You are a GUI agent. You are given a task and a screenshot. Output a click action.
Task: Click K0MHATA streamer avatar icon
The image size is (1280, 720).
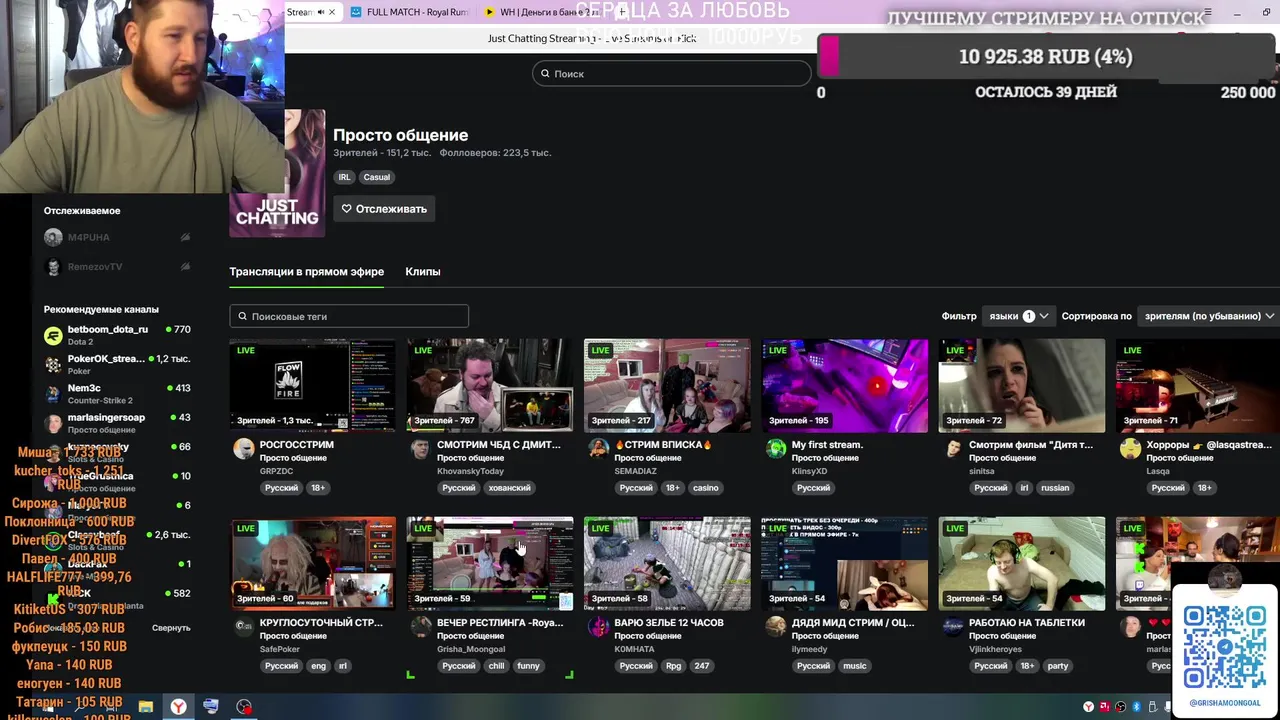pyautogui.click(x=598, y=626)
